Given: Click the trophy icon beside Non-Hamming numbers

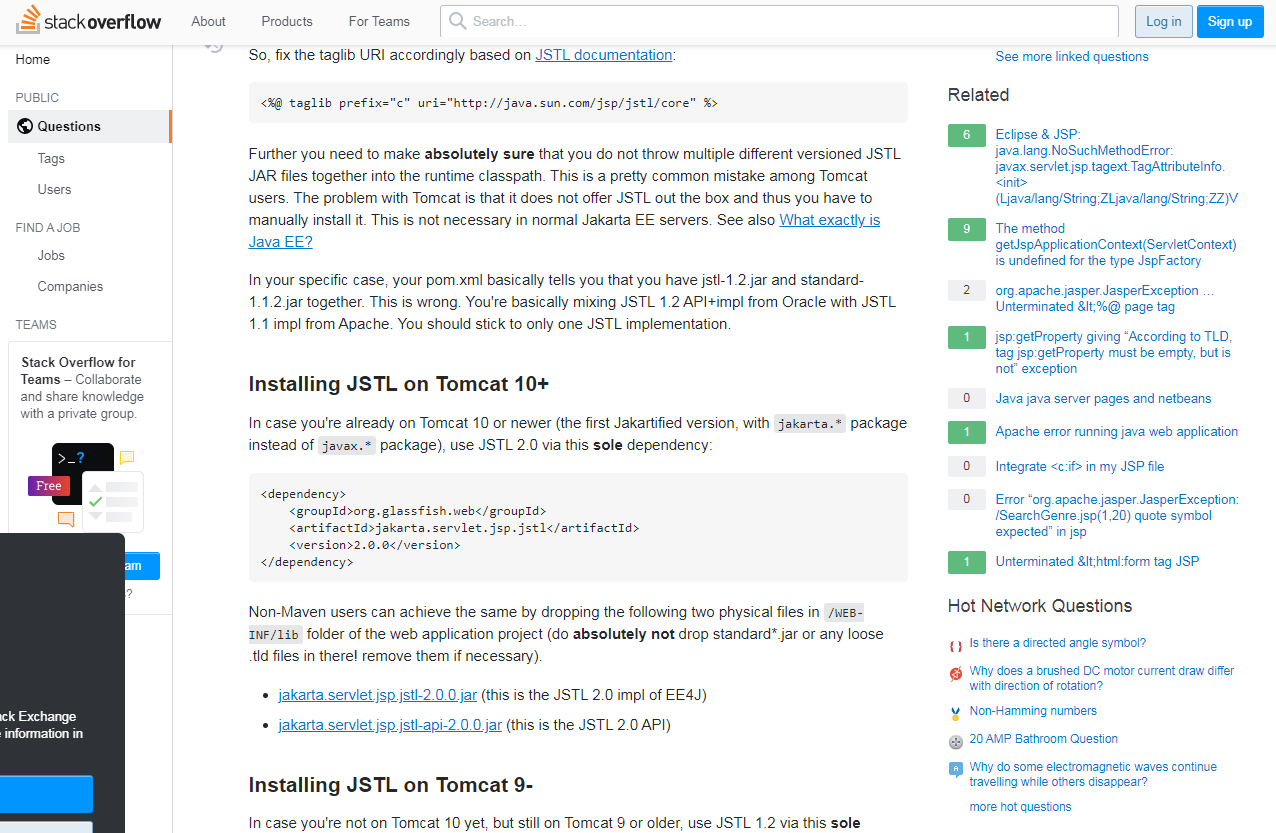Looking at the screenshot, I should click(x=956, y=713).
